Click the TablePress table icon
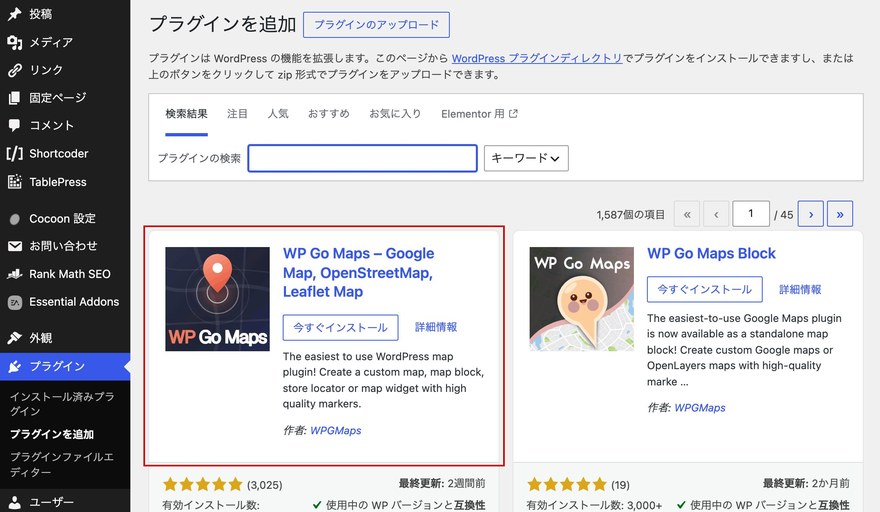Viewport: 880px width, 512px height. (x=15, y=181)
